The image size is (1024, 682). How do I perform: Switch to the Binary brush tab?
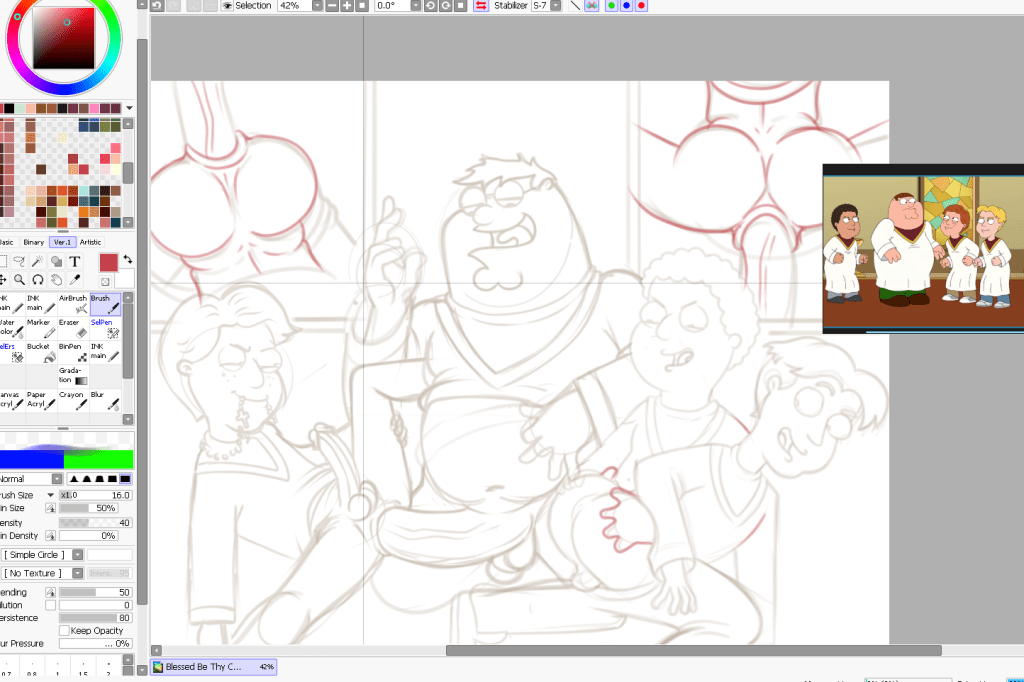coord(33,242)
